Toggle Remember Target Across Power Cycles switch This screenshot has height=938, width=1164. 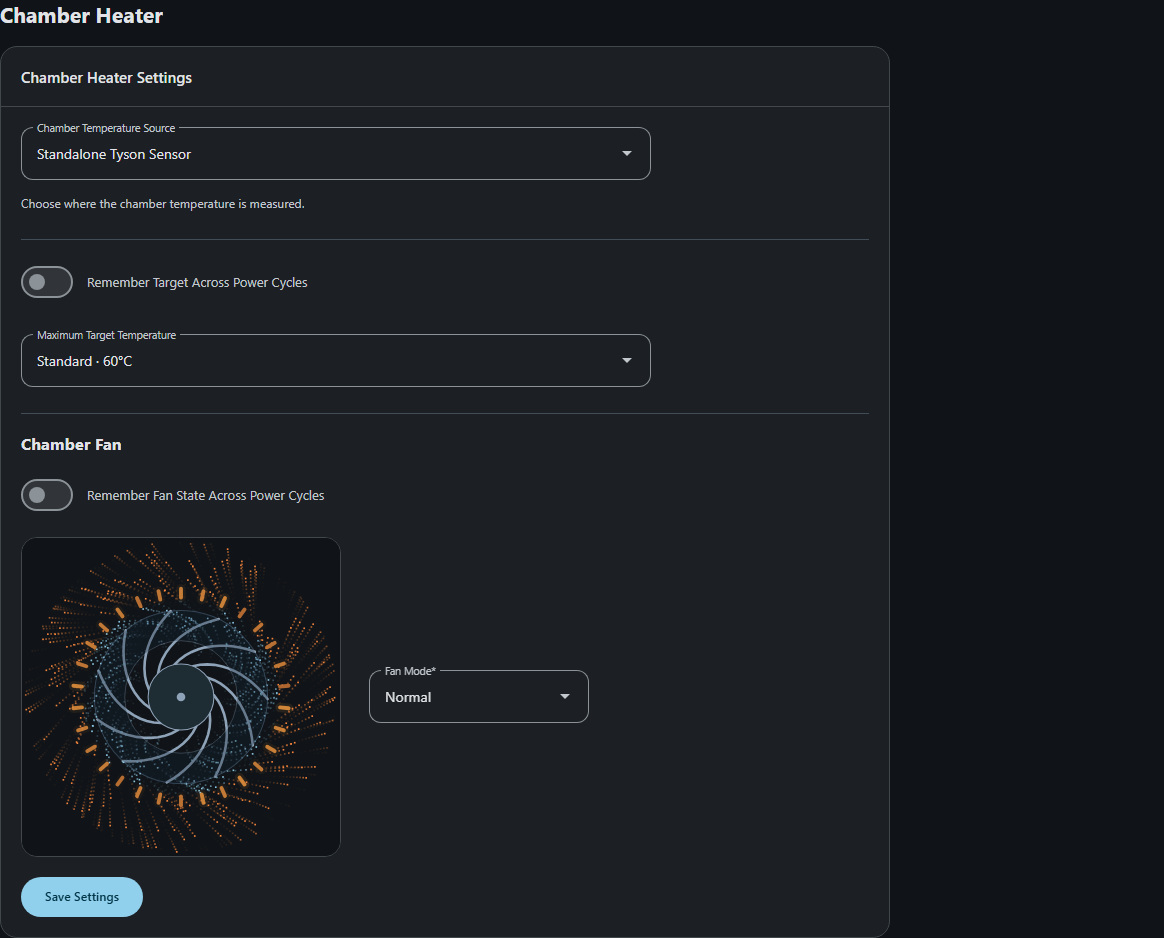coord(47,282)
